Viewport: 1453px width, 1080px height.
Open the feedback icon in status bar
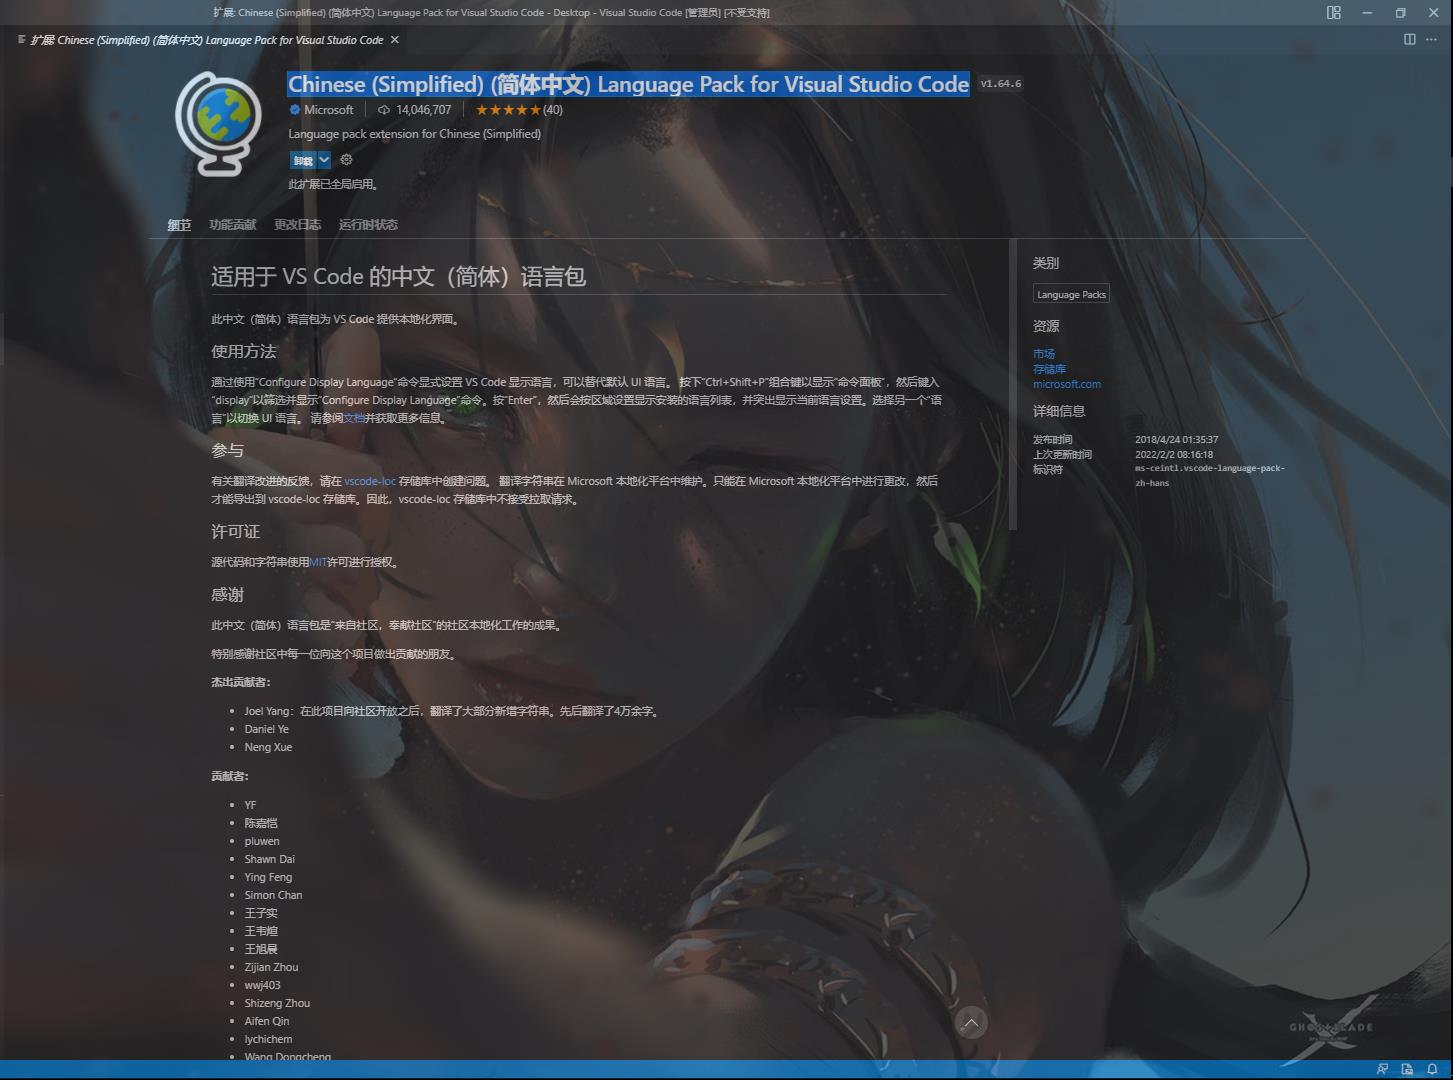1382,1069
